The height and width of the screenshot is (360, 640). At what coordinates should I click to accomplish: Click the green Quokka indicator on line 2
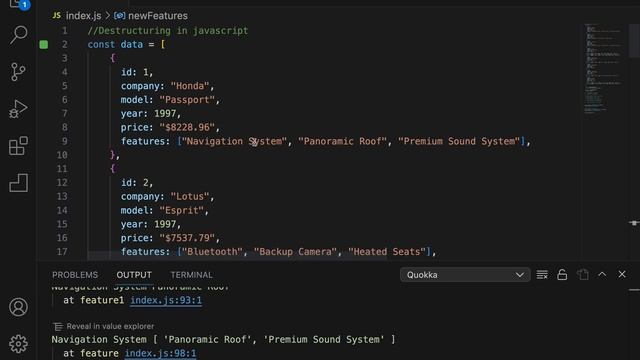(x=44, y=44)
